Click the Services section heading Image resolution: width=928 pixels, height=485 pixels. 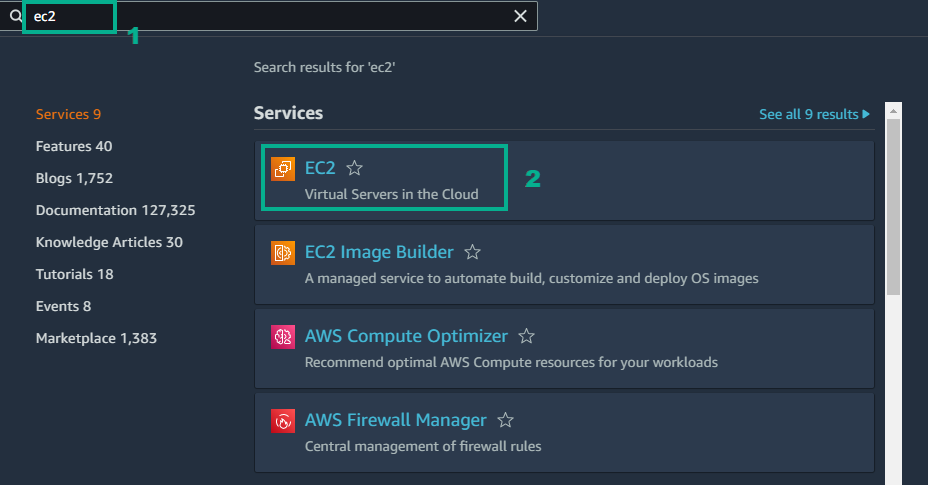[x=288, y=113]
